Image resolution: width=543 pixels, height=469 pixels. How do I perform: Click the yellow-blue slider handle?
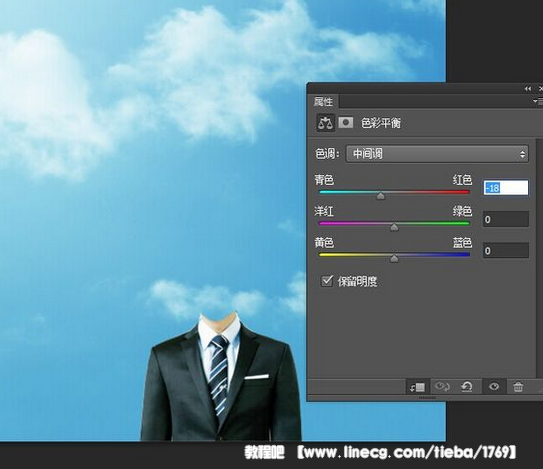pos(394,258)
